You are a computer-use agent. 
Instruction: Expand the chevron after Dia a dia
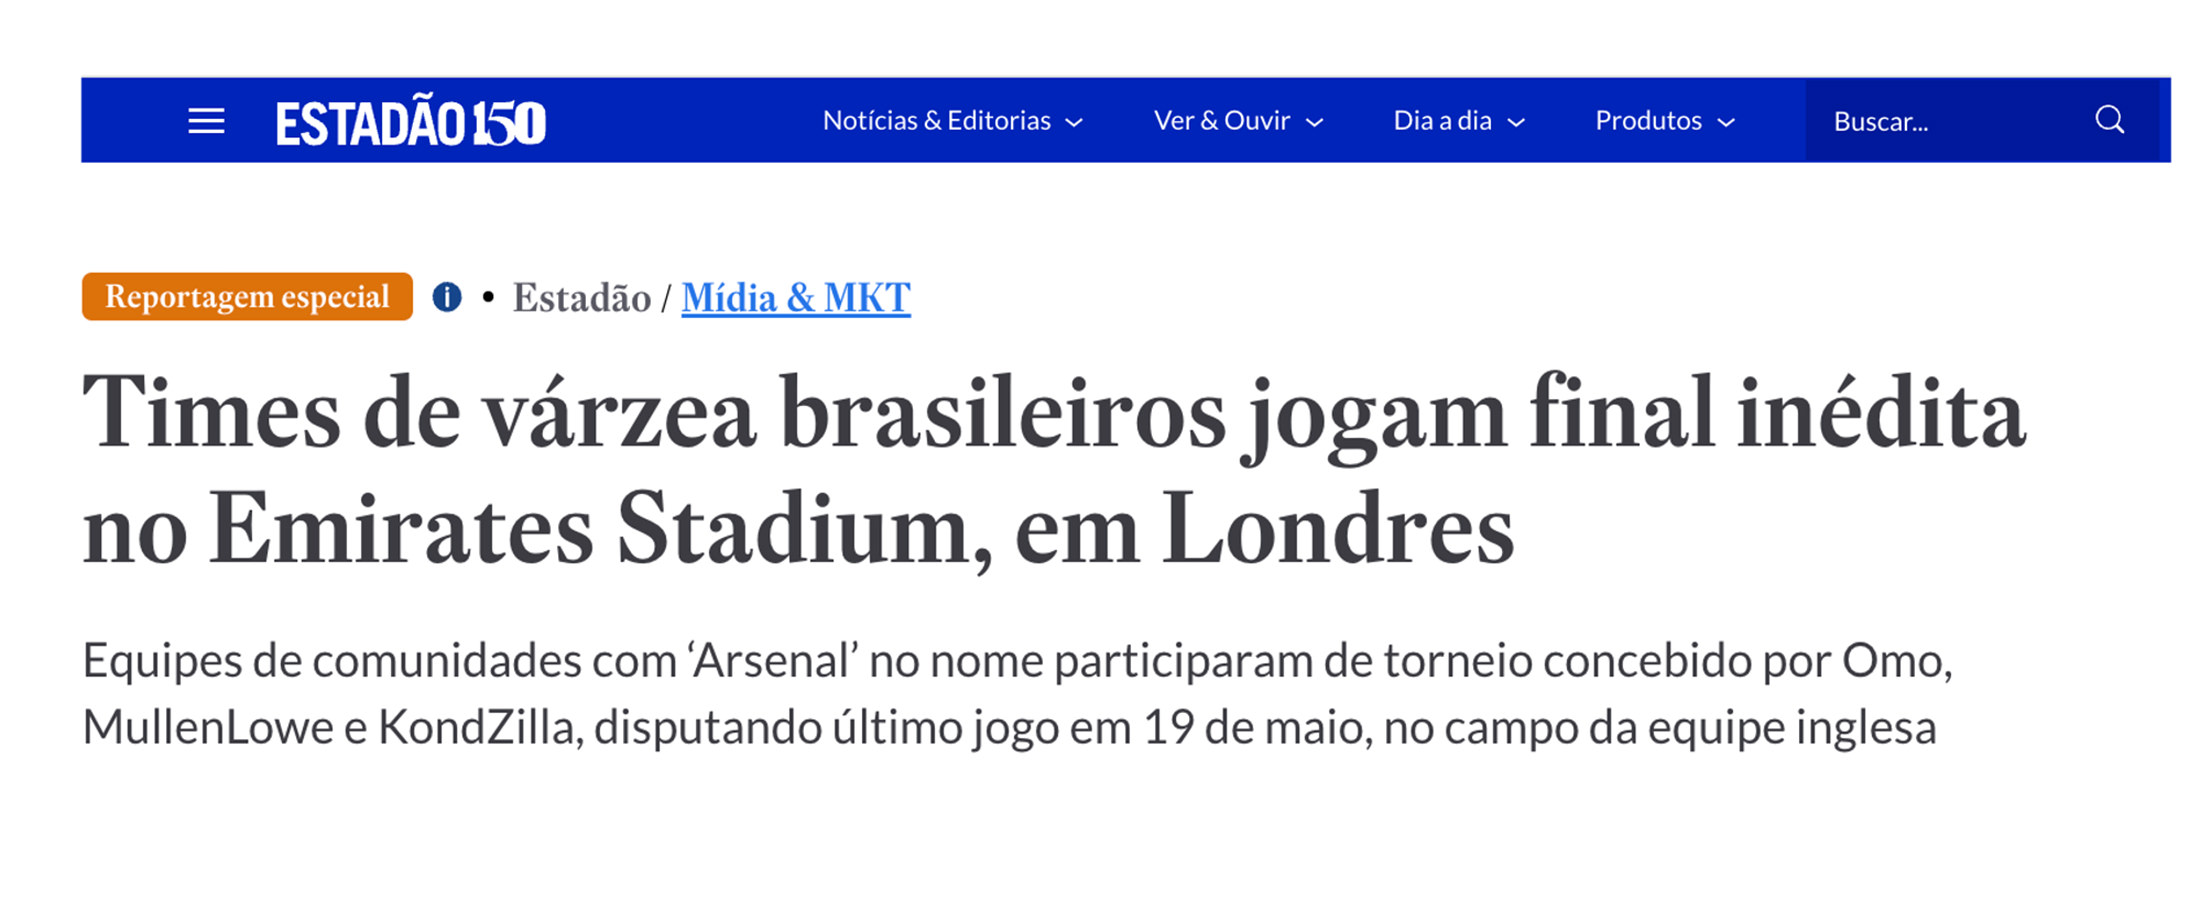click(x=1516, y=123)
